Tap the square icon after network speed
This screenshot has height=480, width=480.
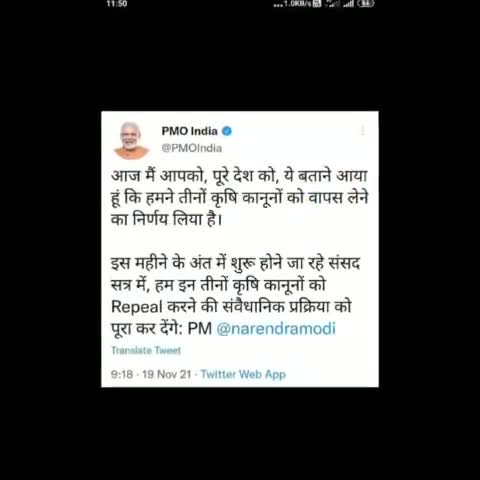(x=318, y=4)
